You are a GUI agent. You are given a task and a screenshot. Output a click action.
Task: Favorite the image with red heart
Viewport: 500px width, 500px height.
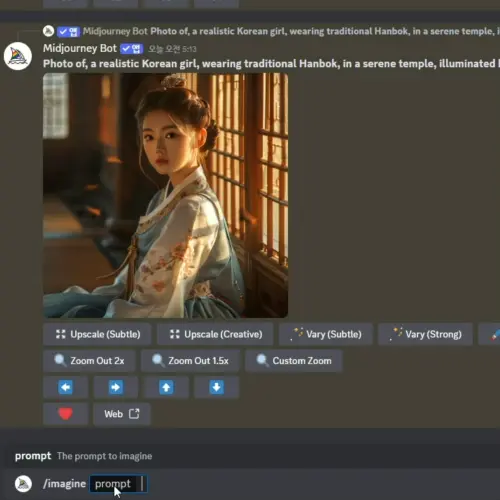point(66,414)
